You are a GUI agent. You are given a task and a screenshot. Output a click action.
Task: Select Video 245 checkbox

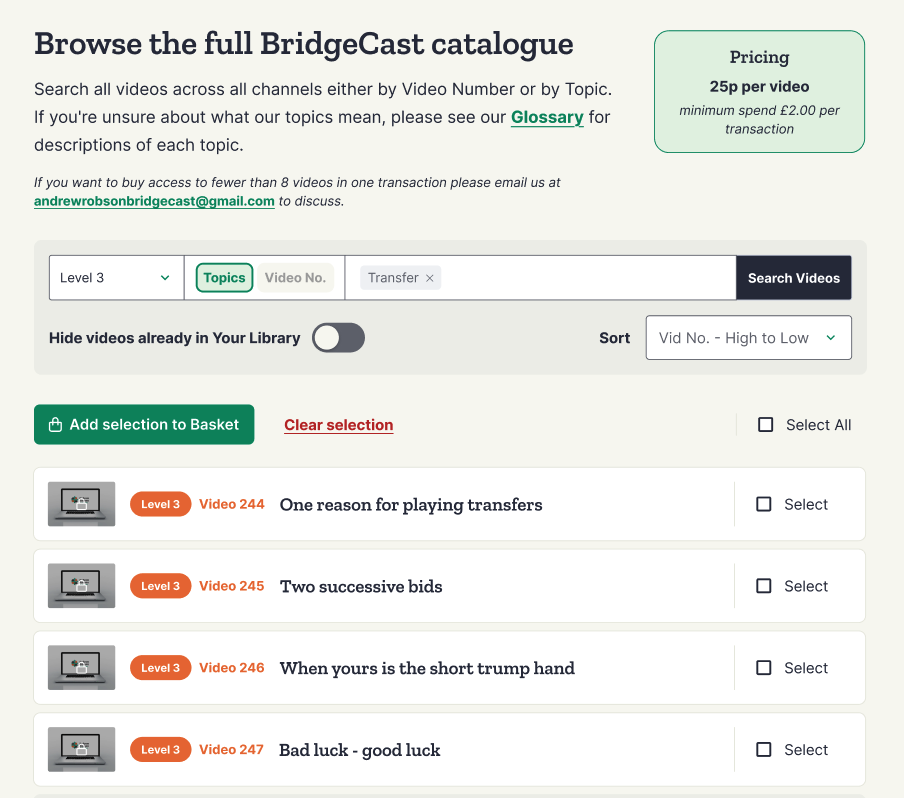point(763,586)
